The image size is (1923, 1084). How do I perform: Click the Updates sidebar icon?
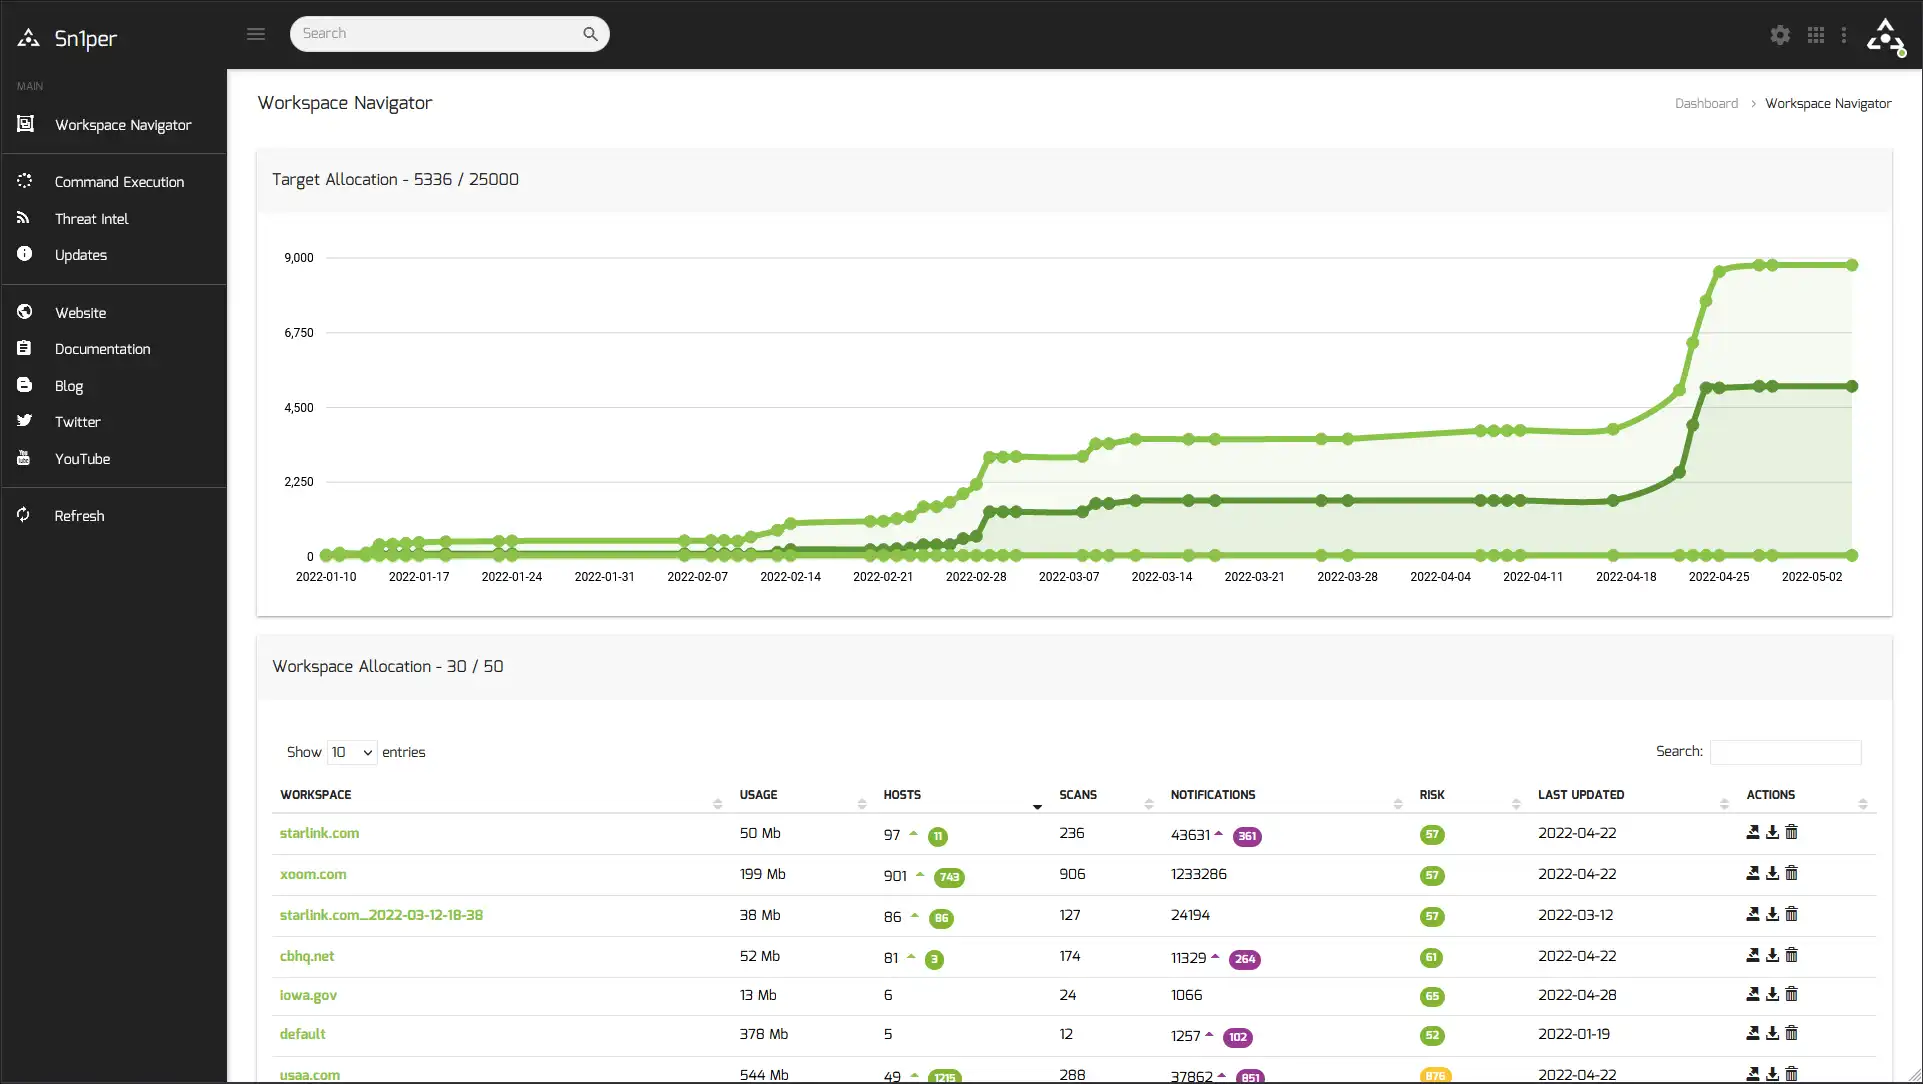tap(24, 254)
